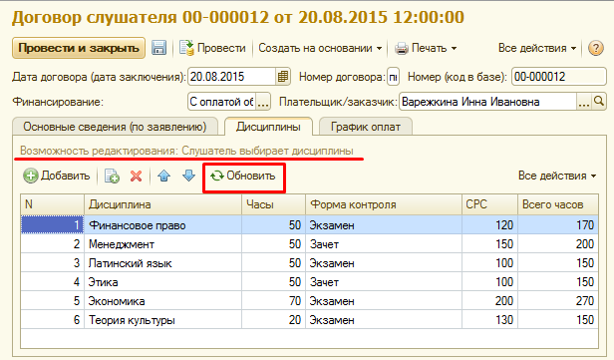Open the table's Все действия menu

click(557, 175)
